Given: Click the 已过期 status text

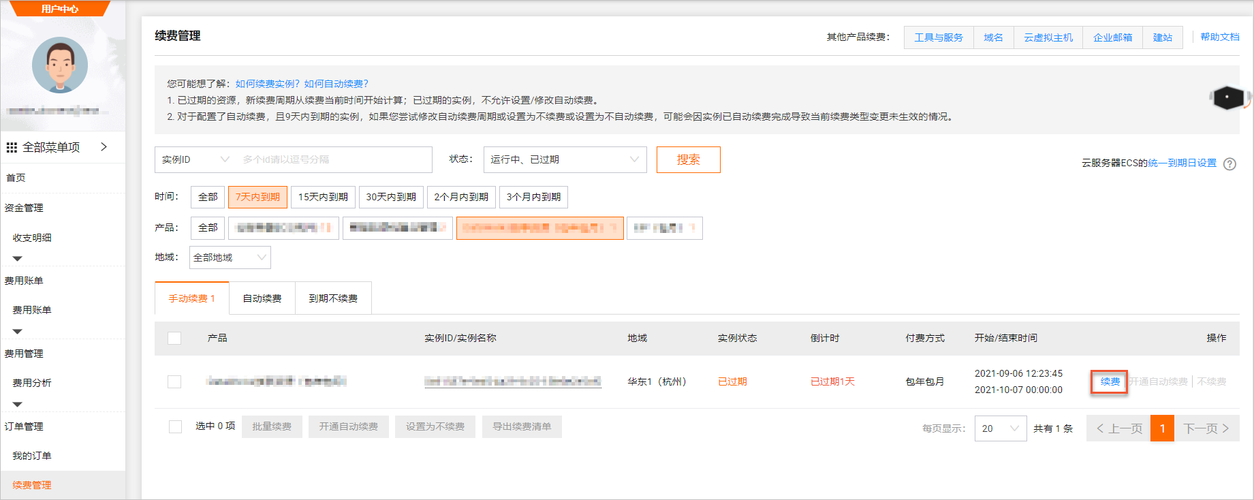Looking at the screenshot, I should [732, 382].
